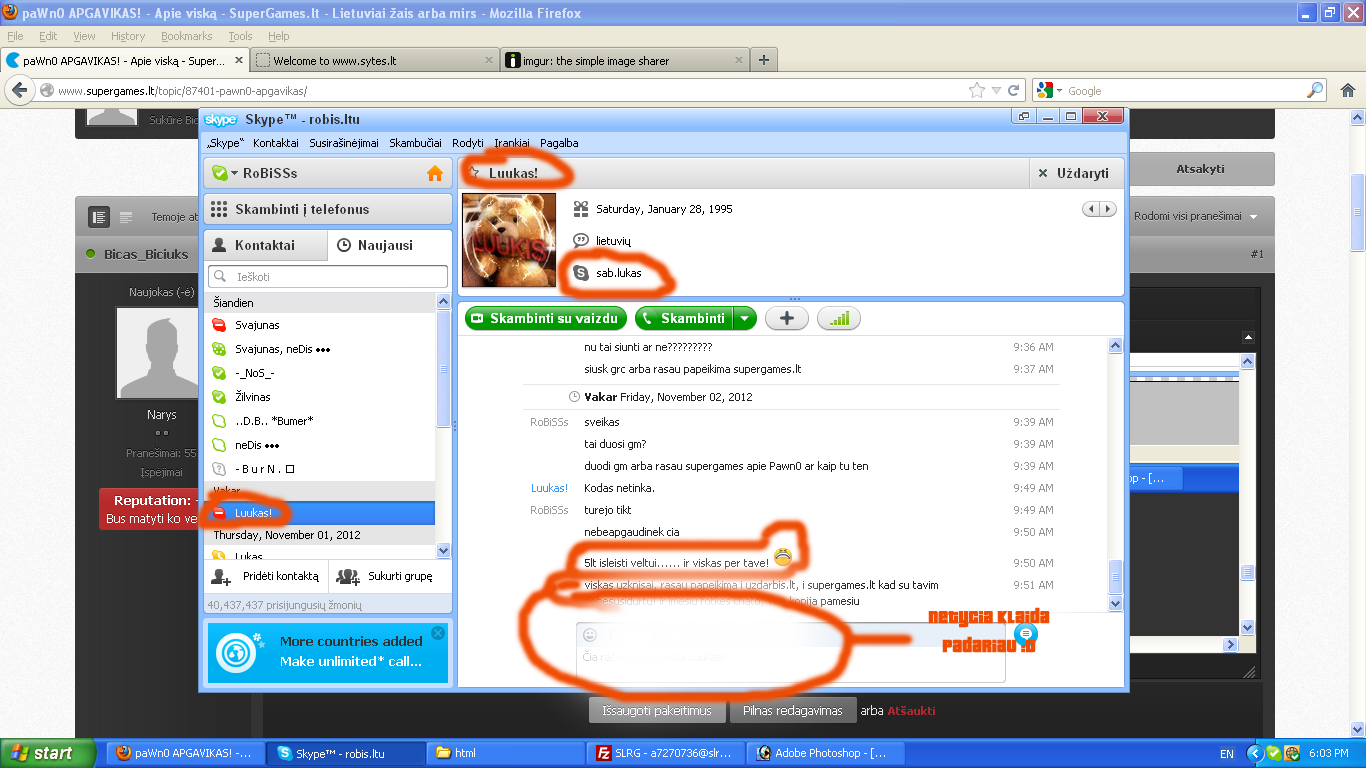Open the „Skype“ menu in Skype
The image size is (1366, 768).
(x=225, y=143)
